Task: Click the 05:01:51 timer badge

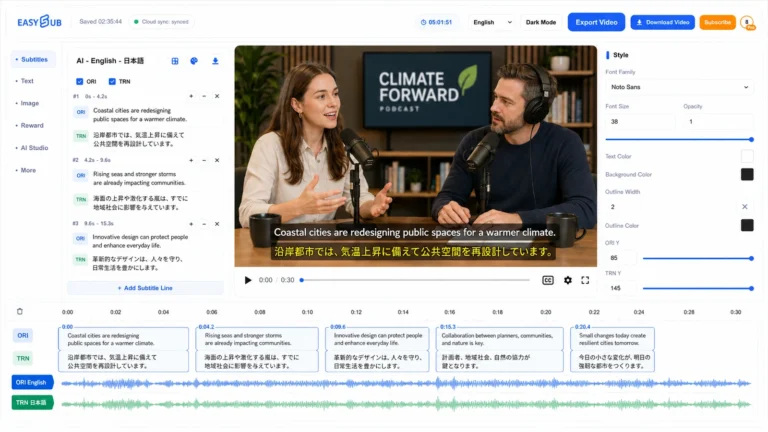Action: point(436,22)
